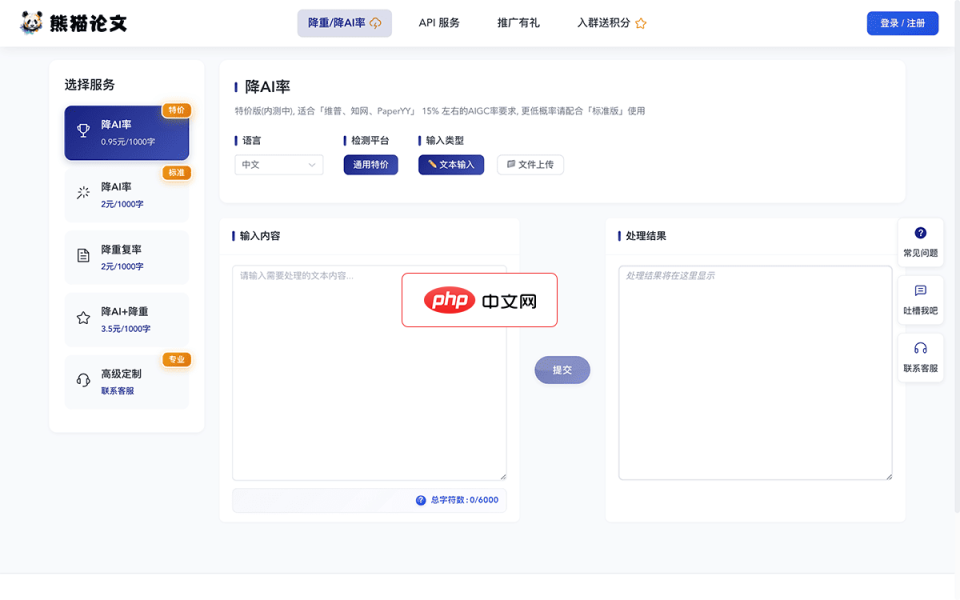960x600 pixels.
Task: Select the 标准 降AI率 2元/1000字 card
Action: point(127,195)
